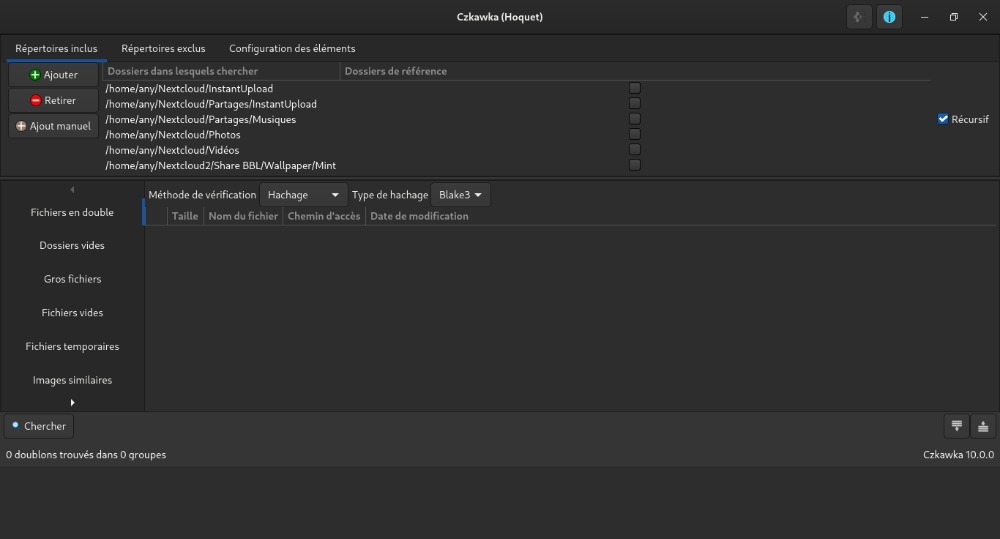The width and height of the screenshot is (1000, 539).
Task: Check reference box for Nextcloud/Vidéos
Action: click(x=635, y=150)
